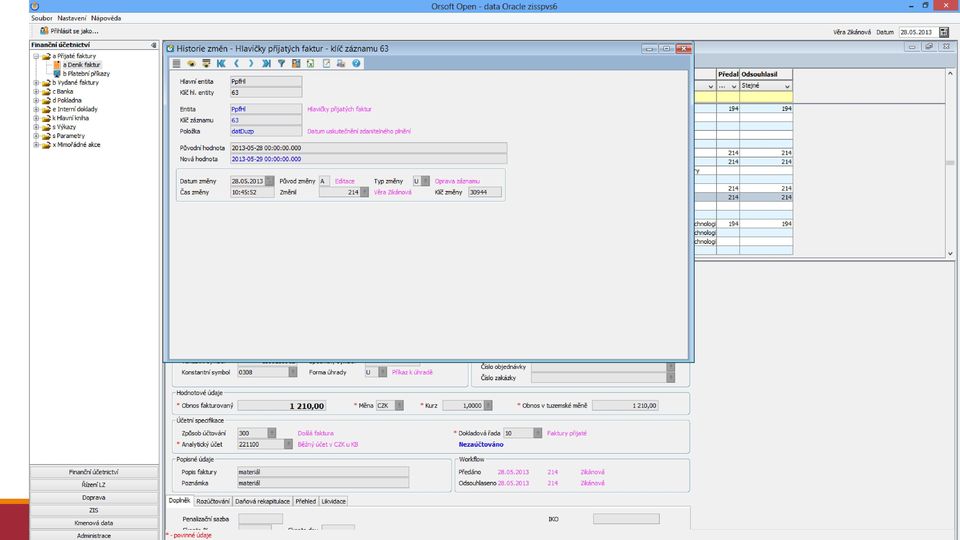Open the list menu icon in Historie změn toolbar
960x540 pixels.
176,64
